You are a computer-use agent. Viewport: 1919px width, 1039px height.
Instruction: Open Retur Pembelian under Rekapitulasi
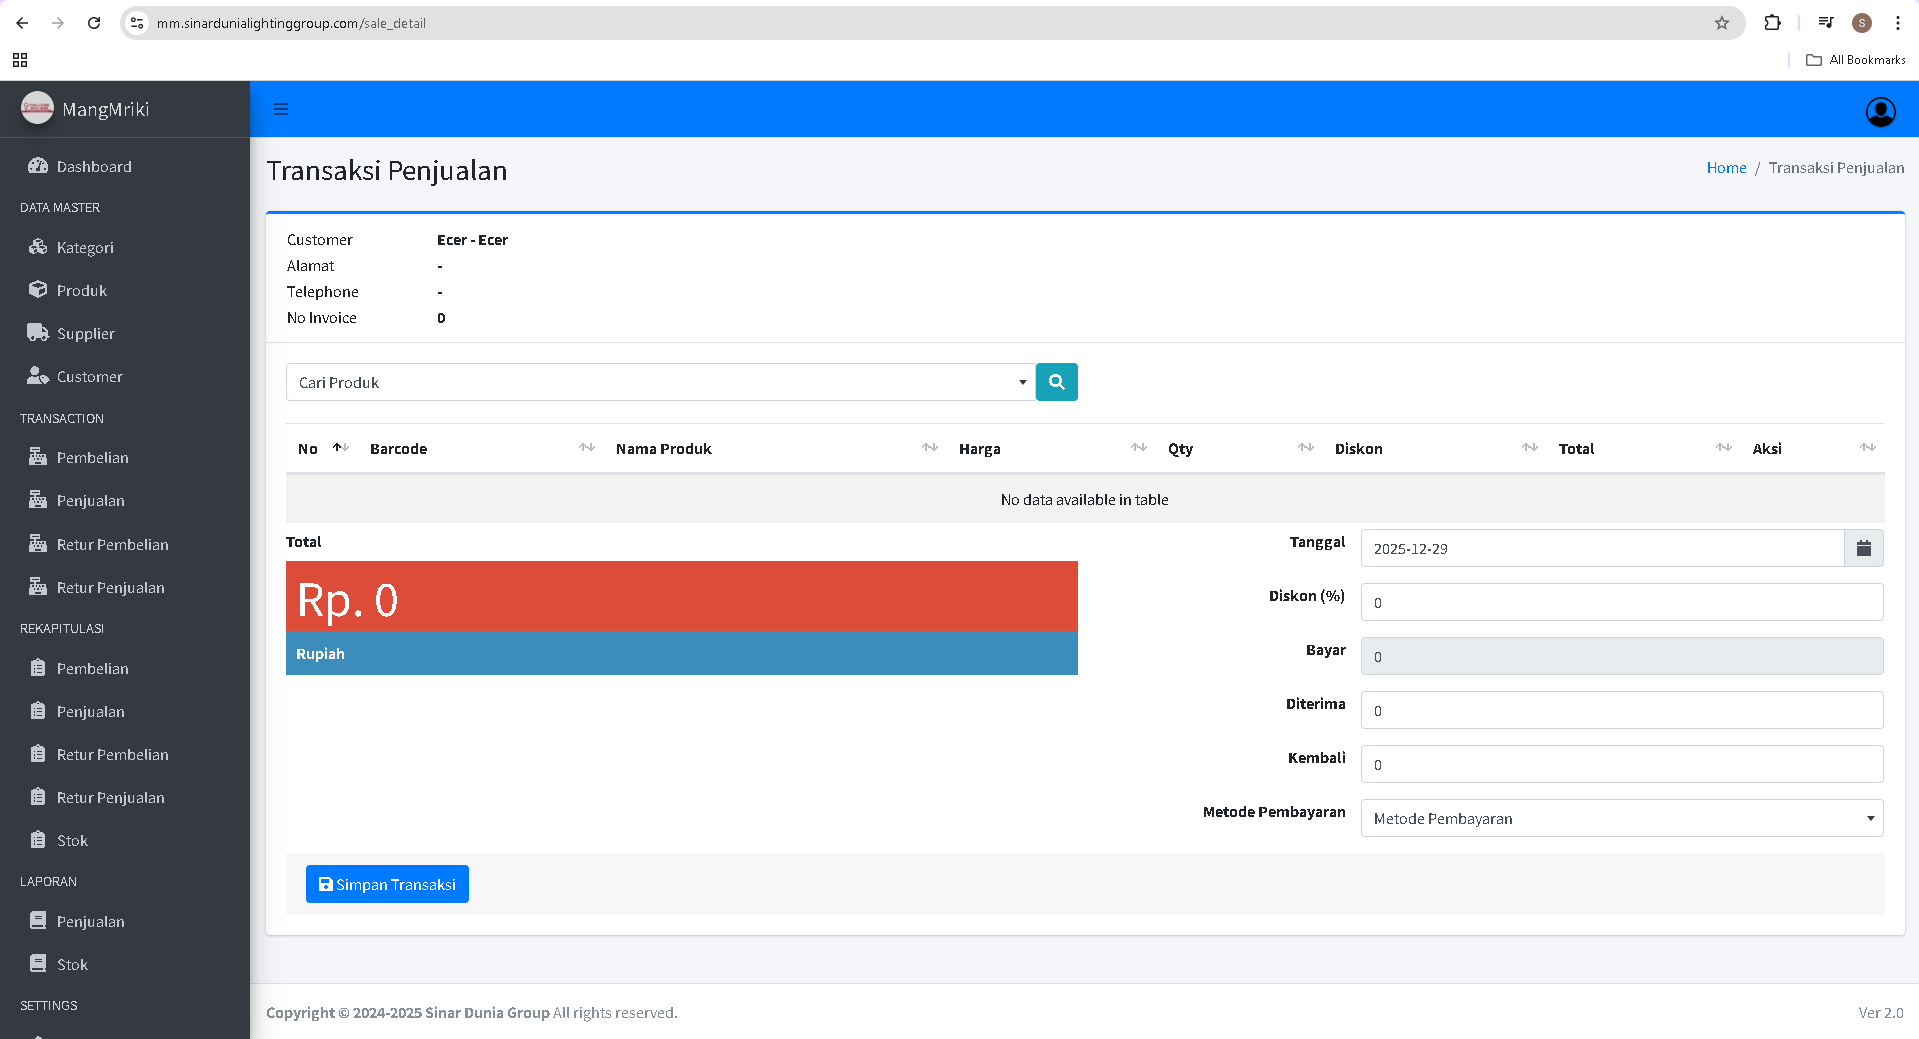124,754
